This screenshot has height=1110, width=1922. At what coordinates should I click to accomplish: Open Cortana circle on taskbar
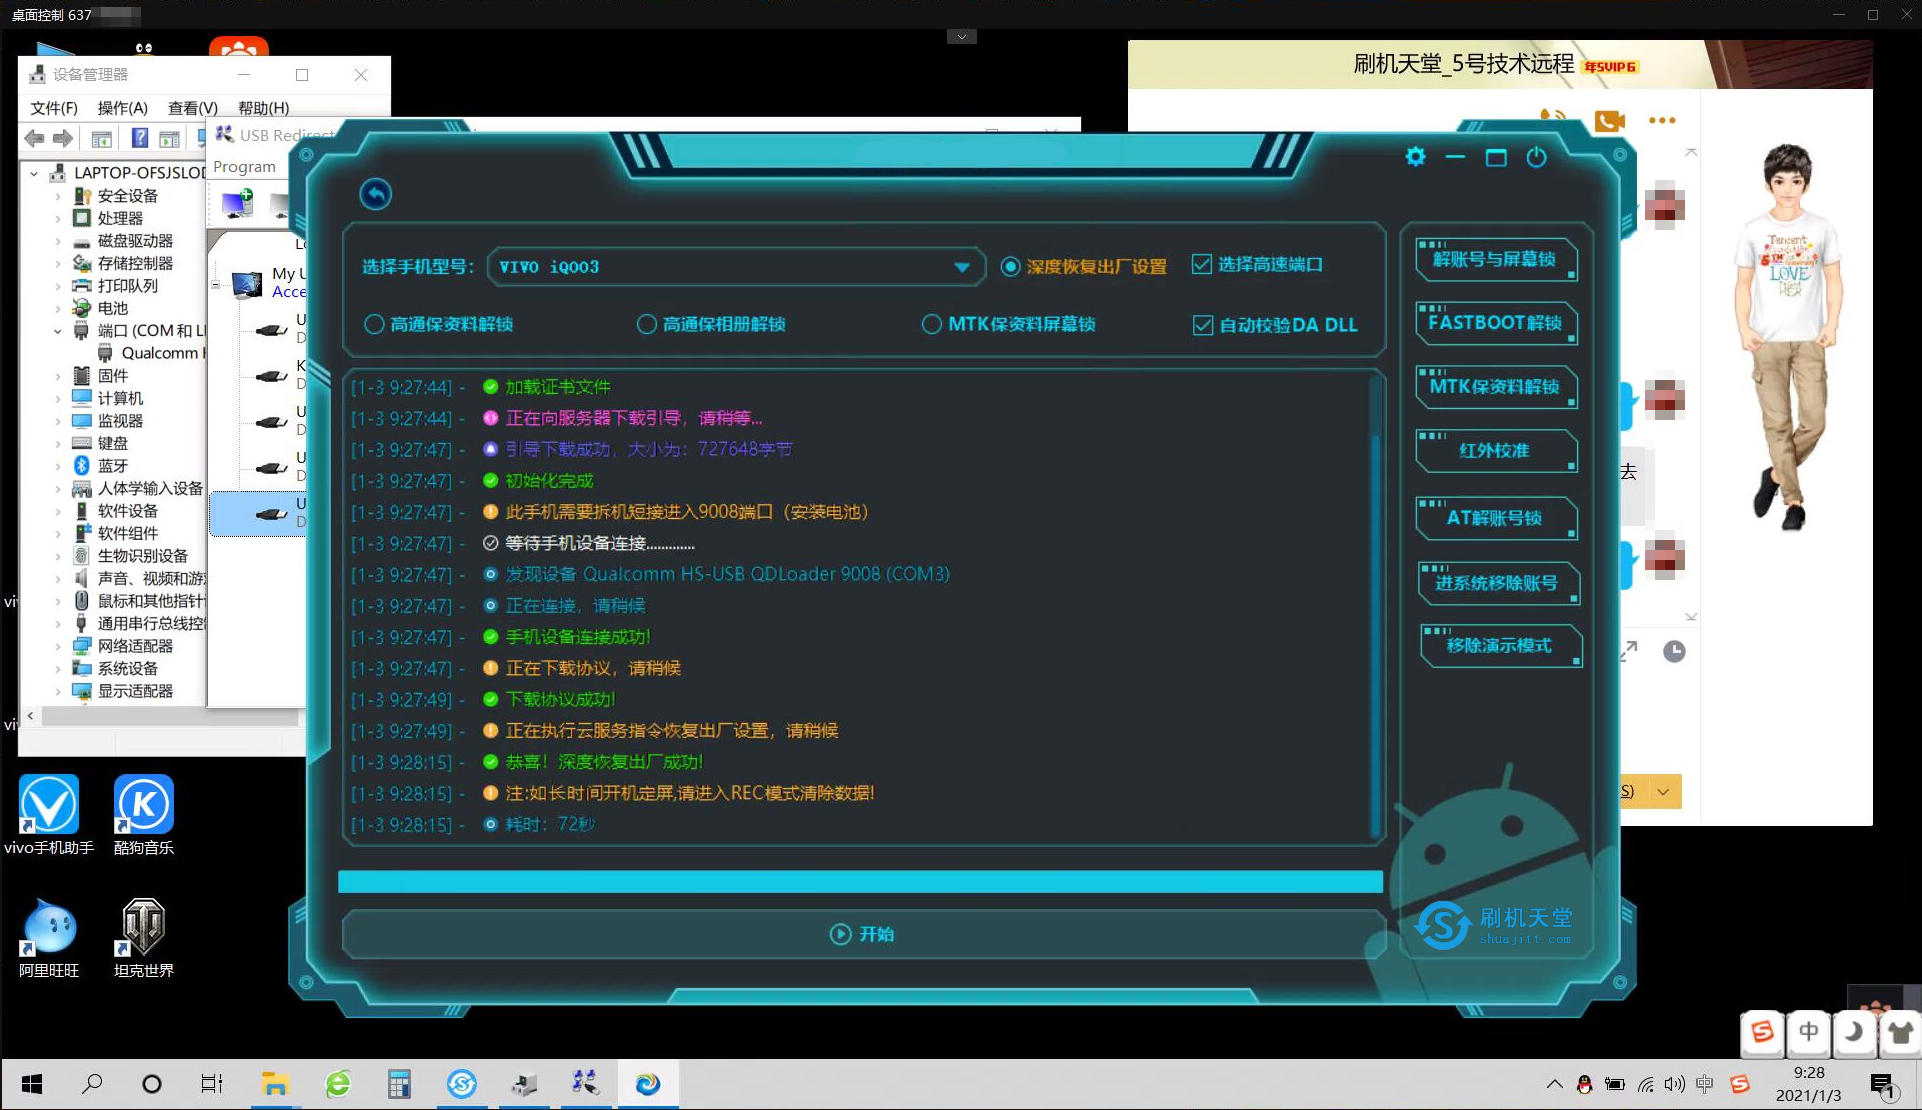pos(152,1084)
